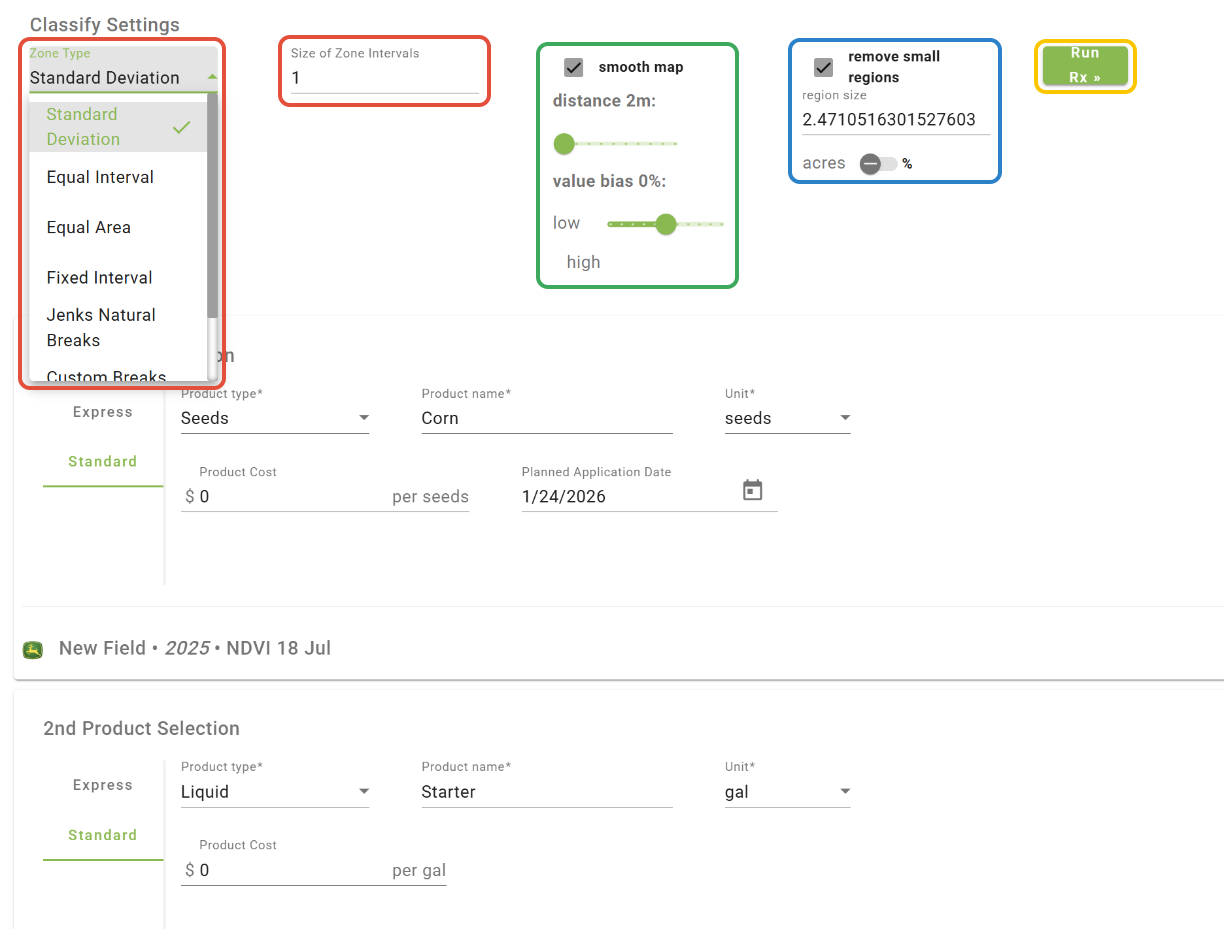Select Equal Interval zone type
The width and height of the screenshot is (1224, 929).
[x=100, y=177]
